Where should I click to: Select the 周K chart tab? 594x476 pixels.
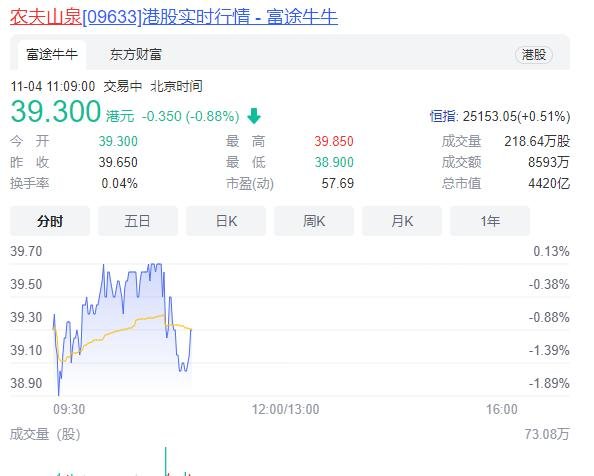click(314, 221)
